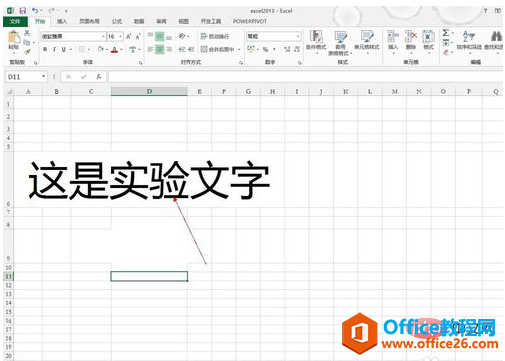Click the Merge and Center 合并后居中 button
This screenshot has height=361, width=505.
(x=218, y=49)
